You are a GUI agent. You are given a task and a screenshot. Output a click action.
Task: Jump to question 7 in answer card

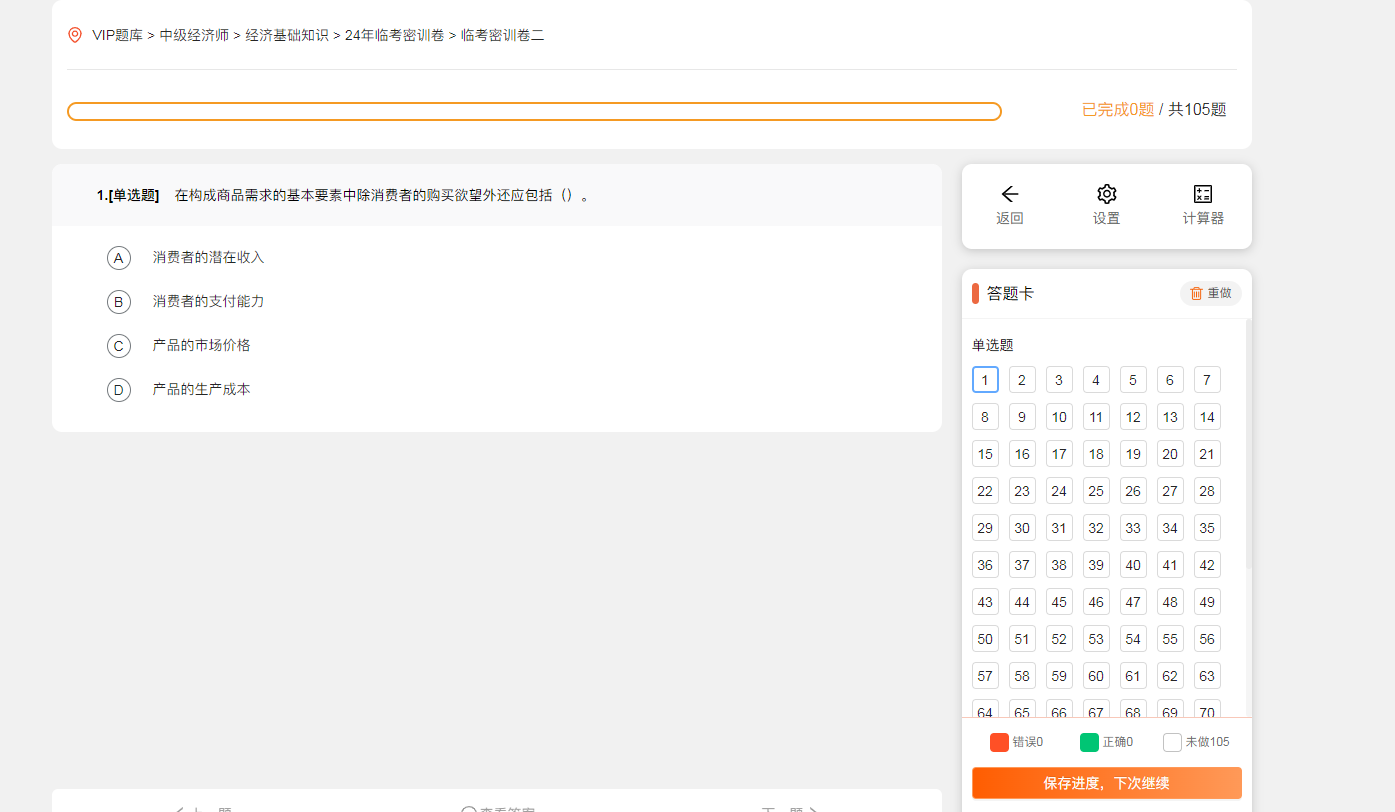pyautogui.click(x=1207, y=380)
